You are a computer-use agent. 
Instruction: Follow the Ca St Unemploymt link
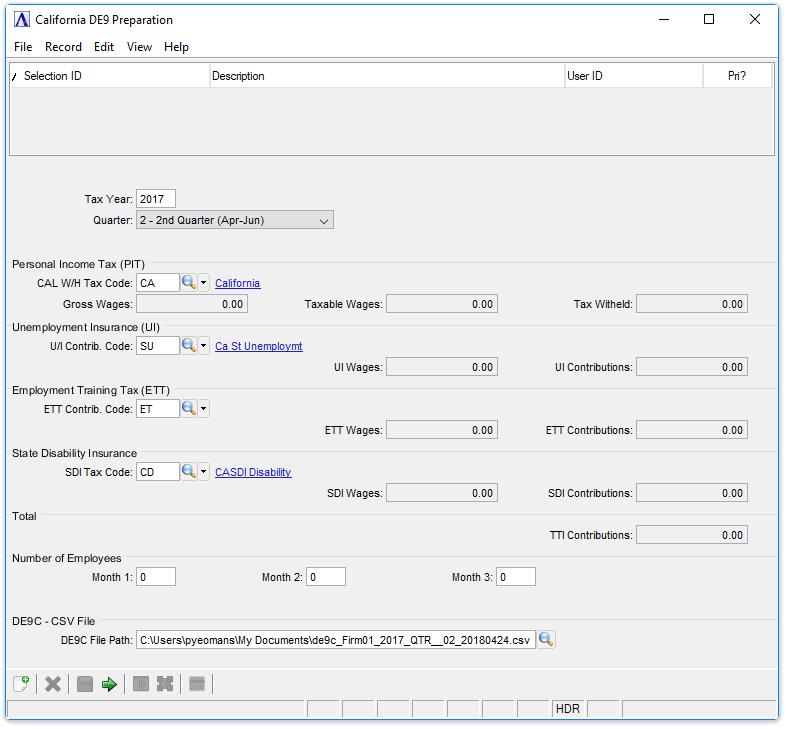260,348
